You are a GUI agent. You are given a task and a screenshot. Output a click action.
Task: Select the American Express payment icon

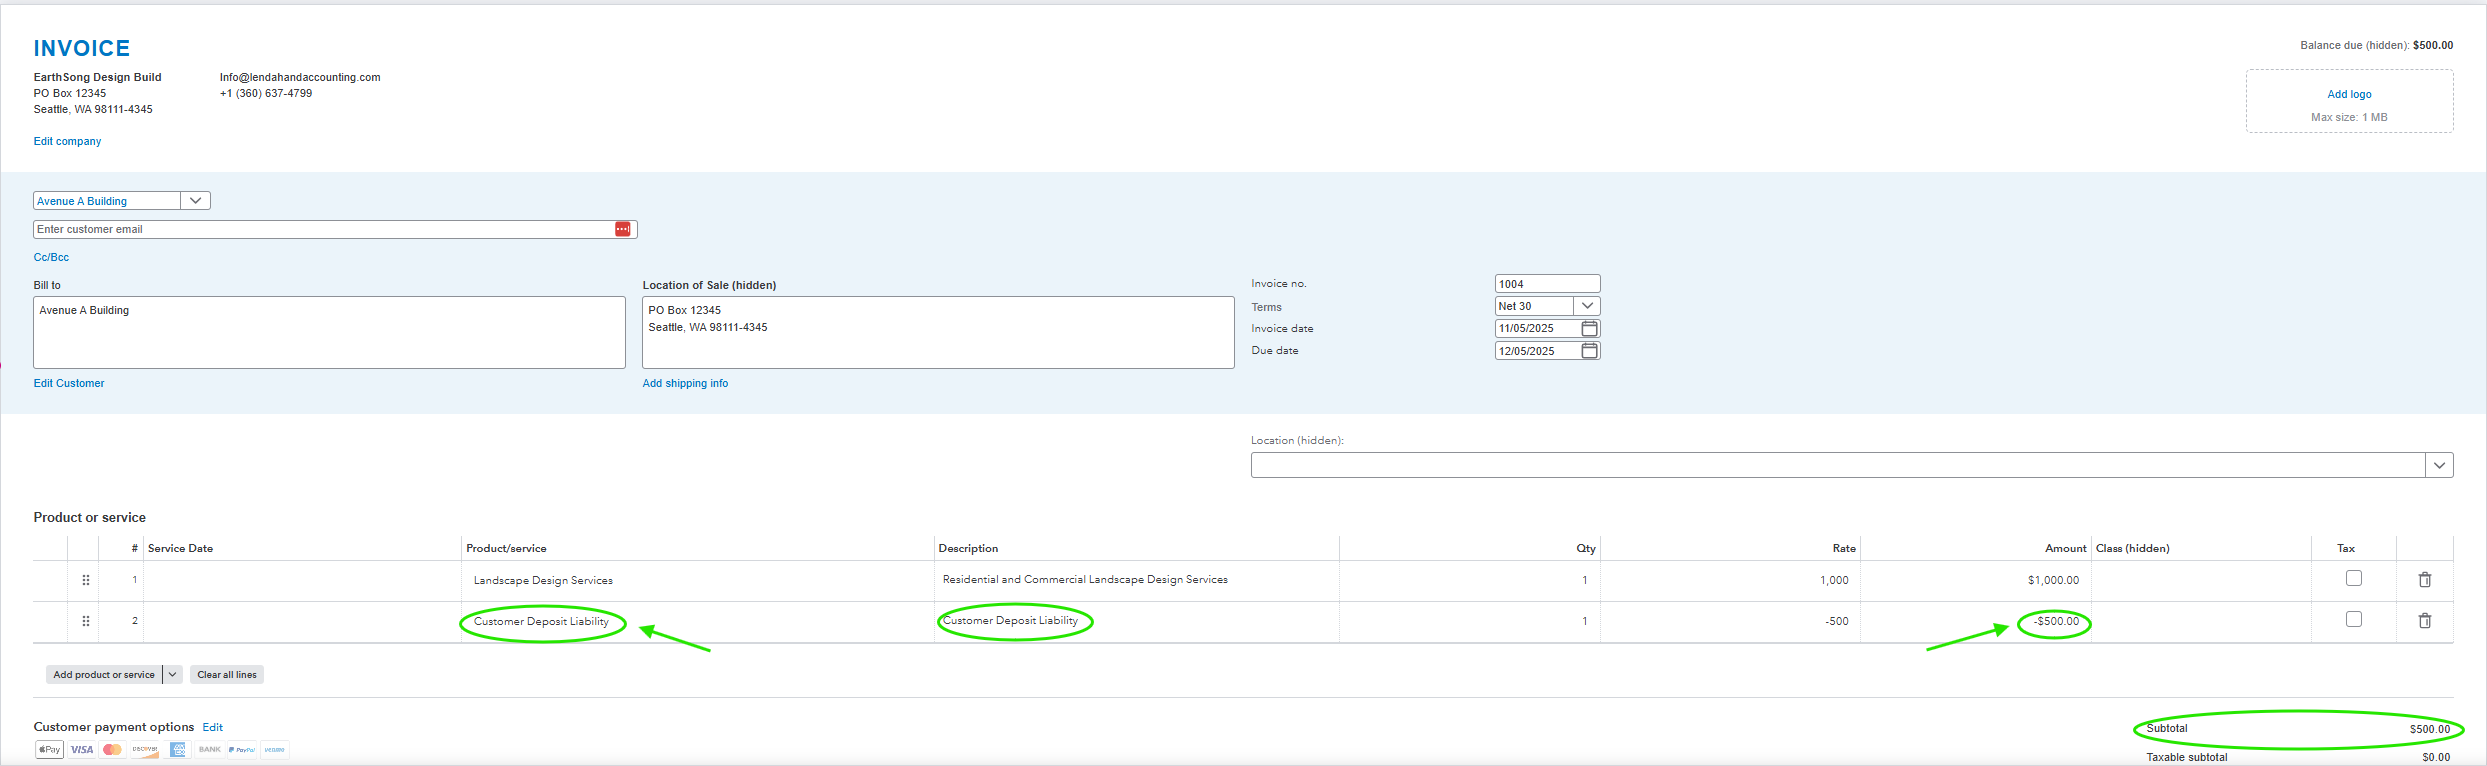178,749
